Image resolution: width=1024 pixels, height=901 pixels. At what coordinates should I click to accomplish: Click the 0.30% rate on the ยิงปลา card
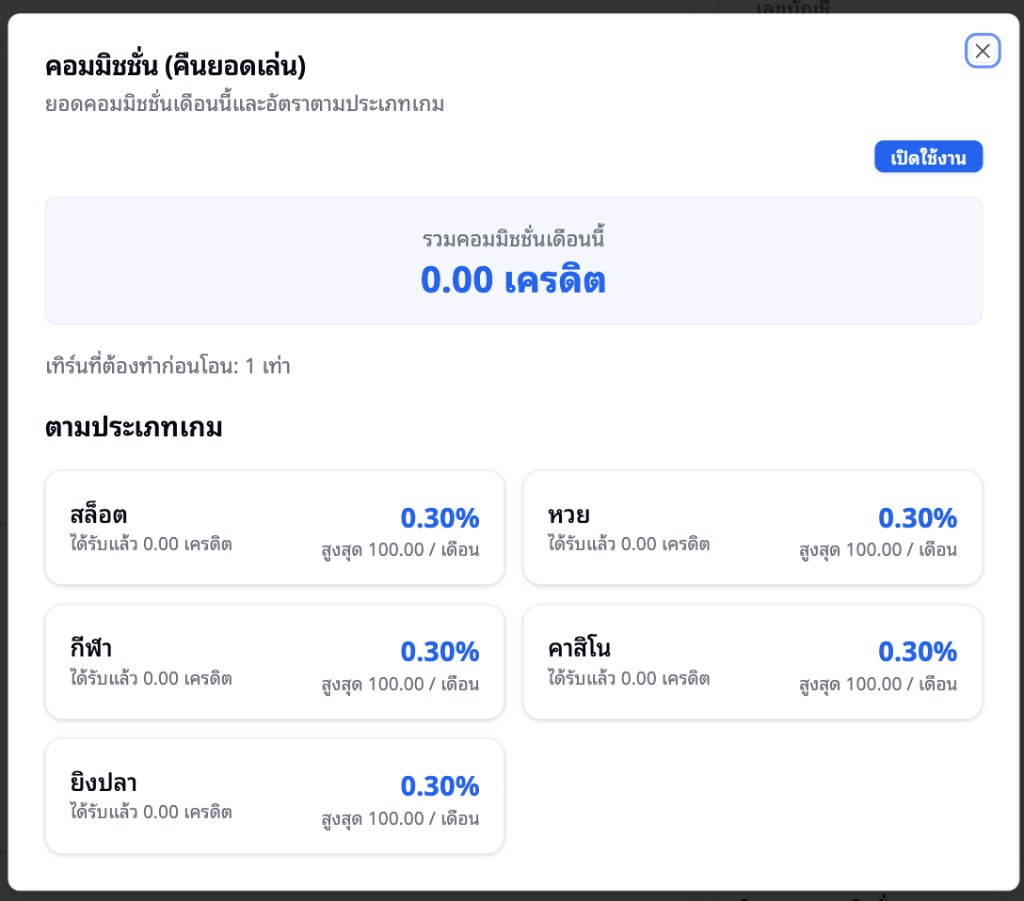(440, 786)
